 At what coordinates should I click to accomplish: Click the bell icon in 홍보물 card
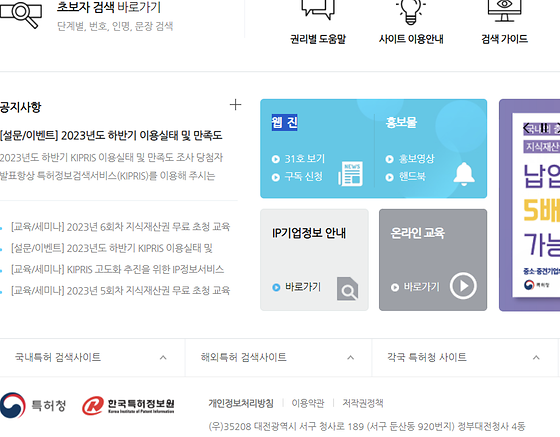(x=464, y=174)
